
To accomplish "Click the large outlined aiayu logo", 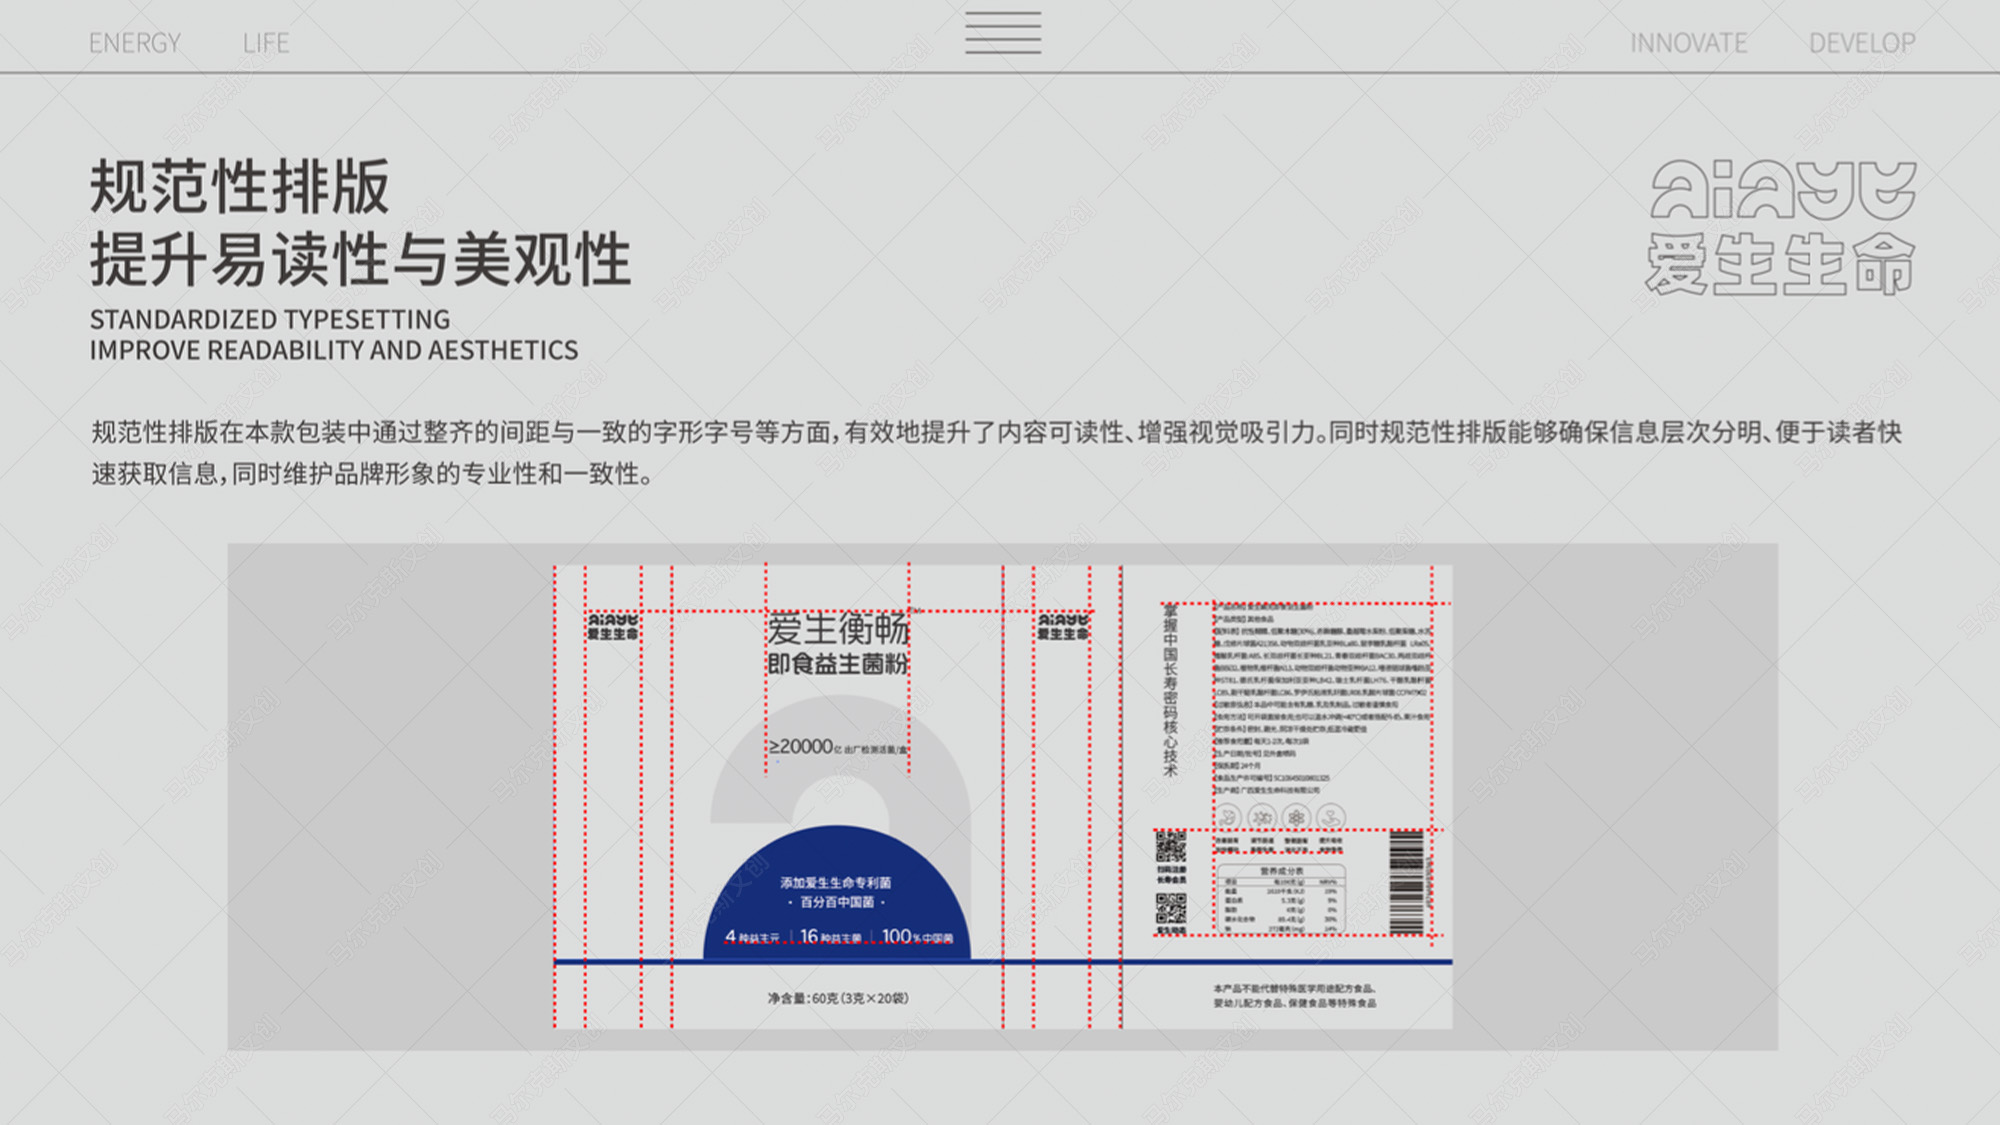I will tap(1783, 190).
